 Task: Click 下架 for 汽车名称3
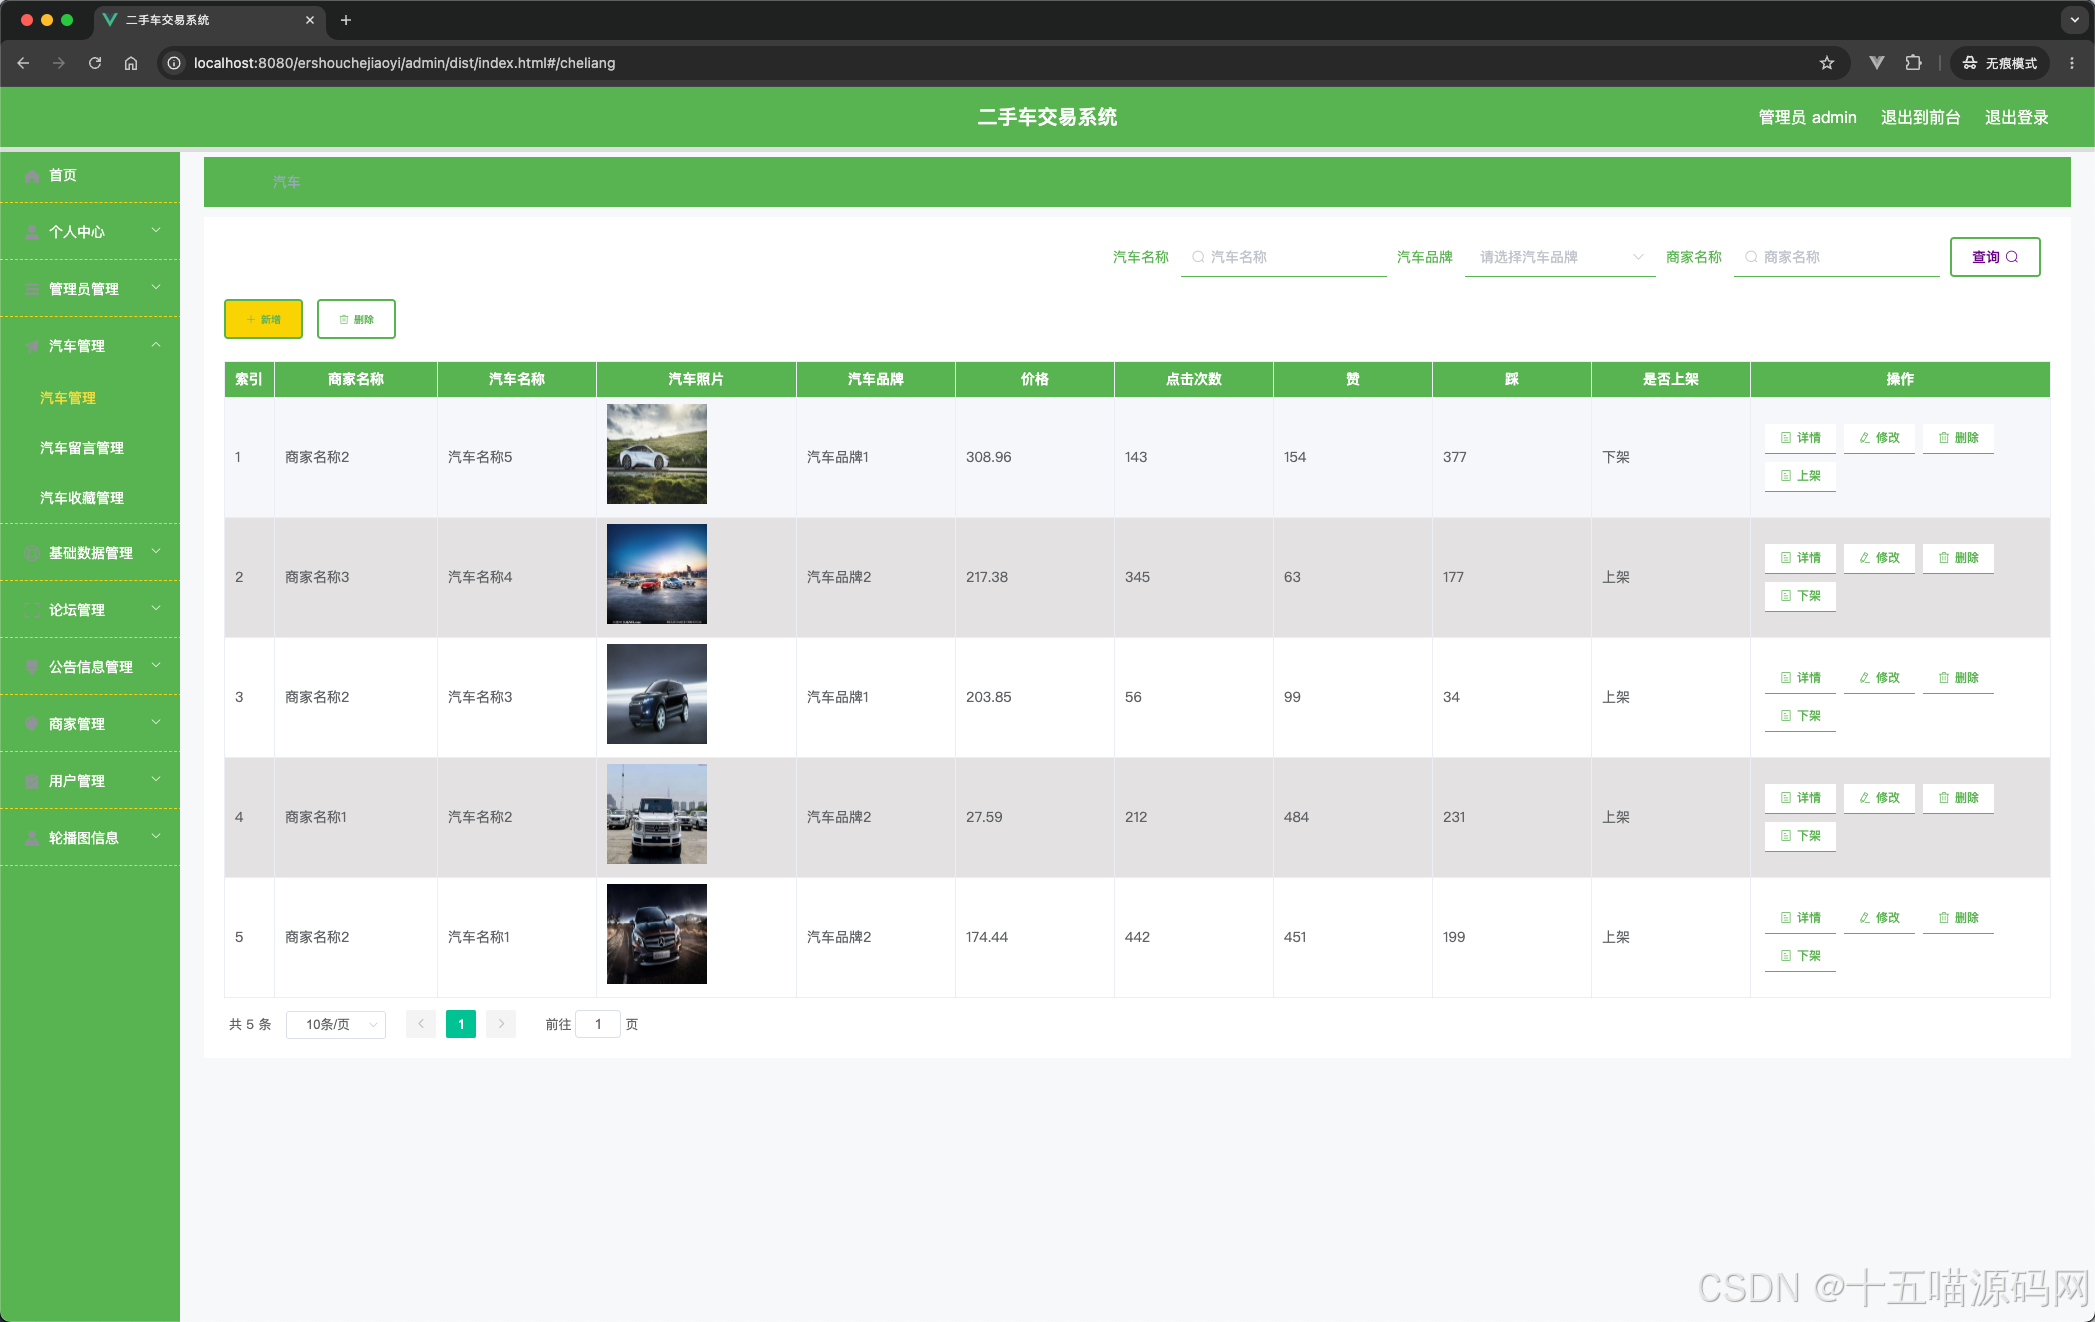point(1800,716)
